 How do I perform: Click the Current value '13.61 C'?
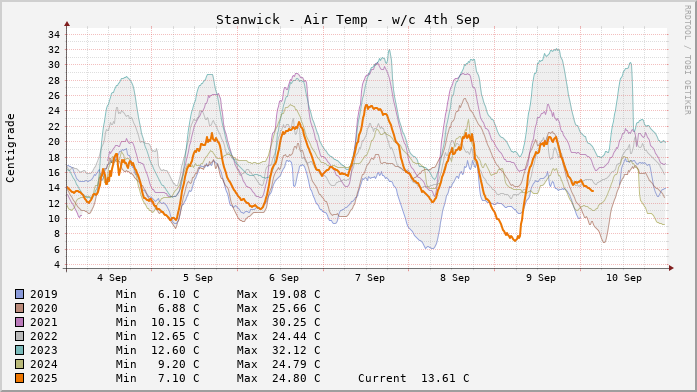pyautogui.click(x=445, y=378)
